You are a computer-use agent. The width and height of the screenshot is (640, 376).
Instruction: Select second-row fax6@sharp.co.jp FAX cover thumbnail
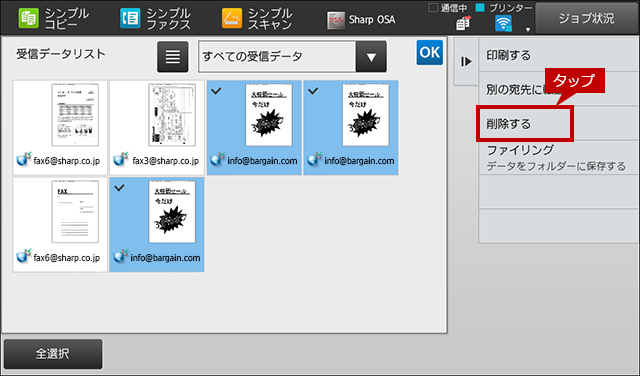60,224
